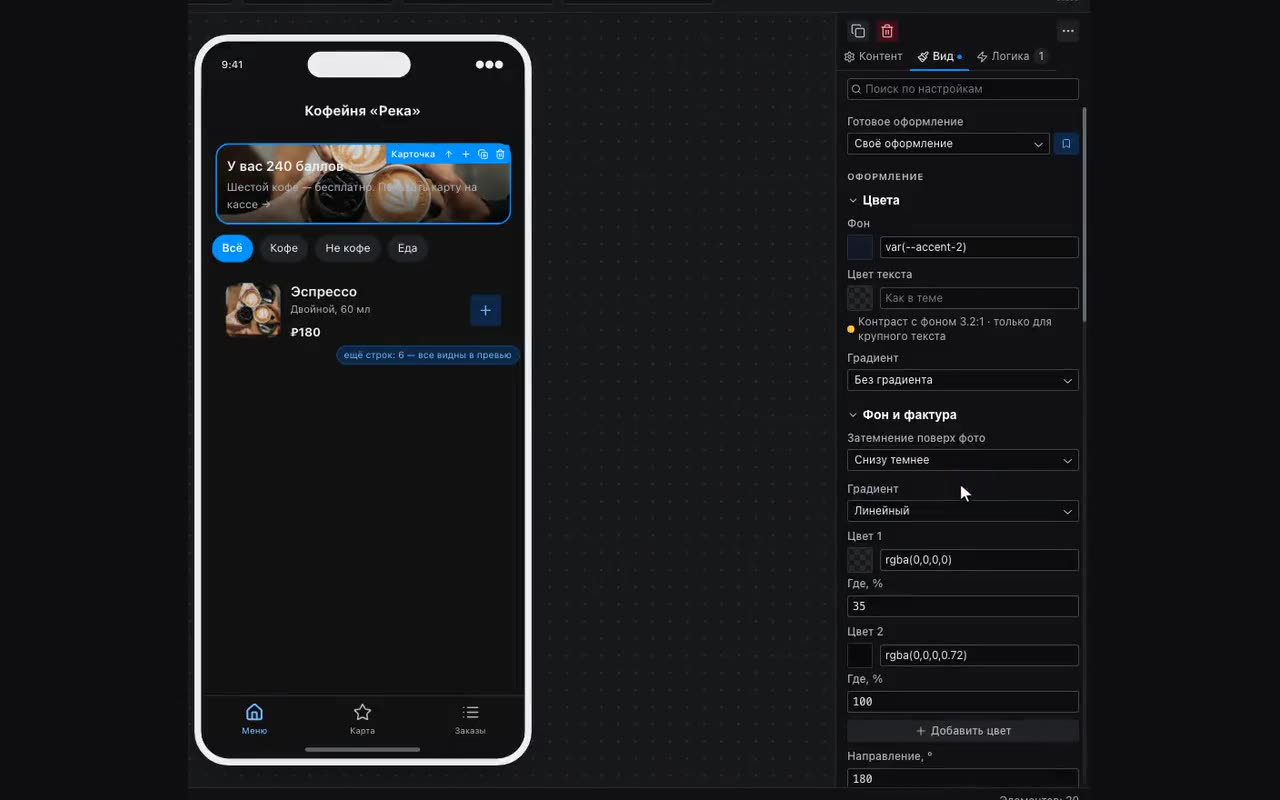Click the Эспрессо product thumbnail
This screenshot has width=1280, height=800.
253,310
